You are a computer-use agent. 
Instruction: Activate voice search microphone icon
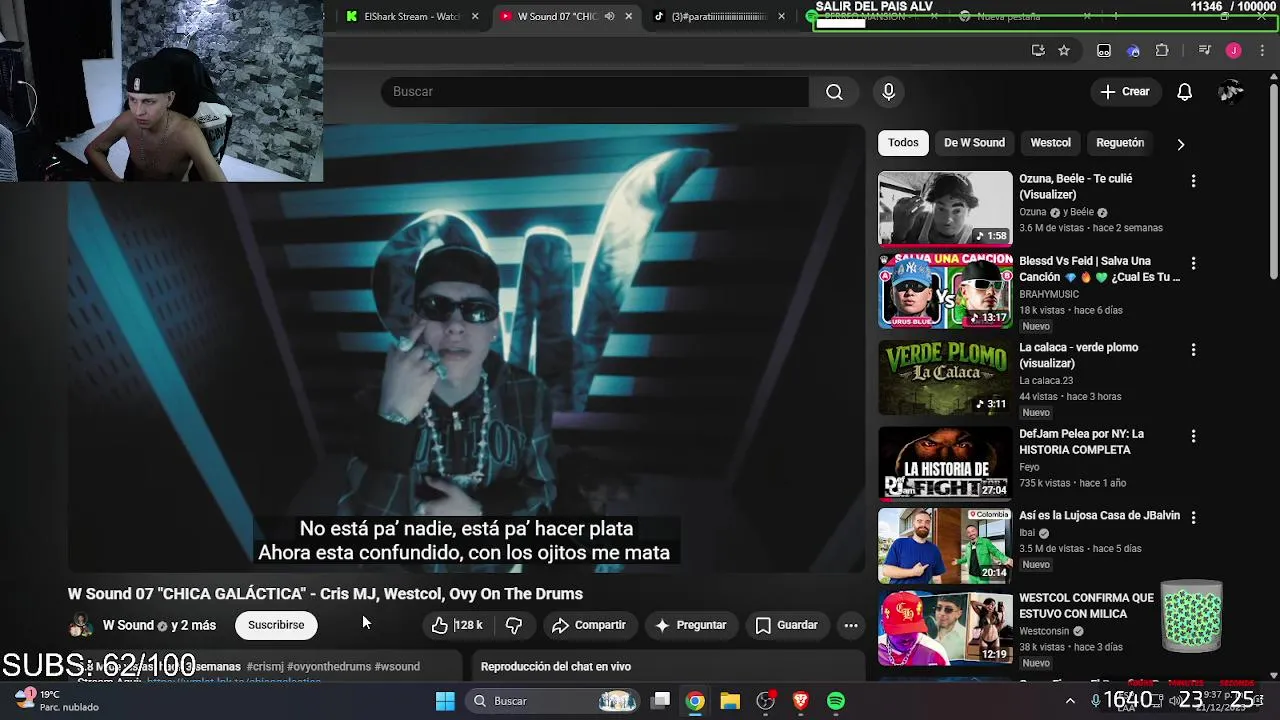888,92
